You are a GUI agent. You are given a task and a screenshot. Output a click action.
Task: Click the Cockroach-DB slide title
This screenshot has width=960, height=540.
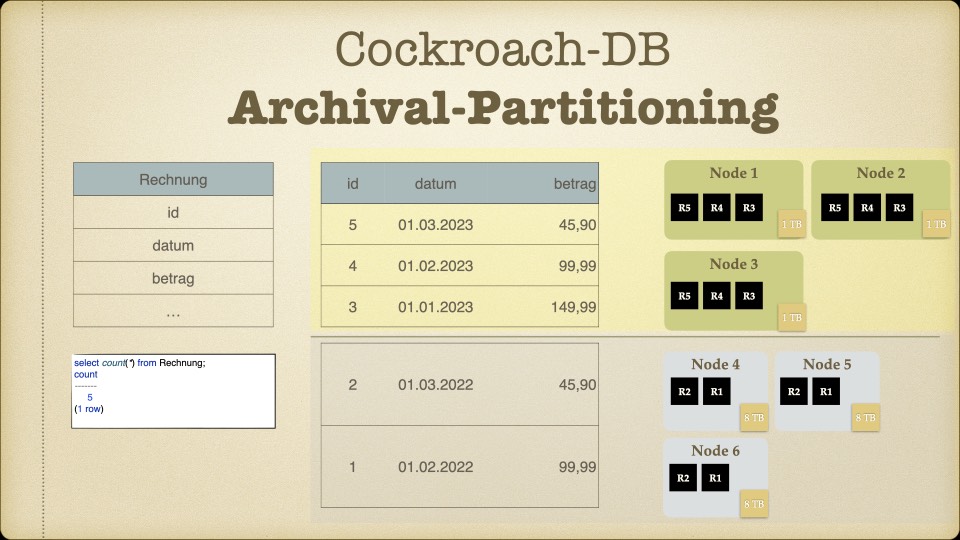pos(502,50)
